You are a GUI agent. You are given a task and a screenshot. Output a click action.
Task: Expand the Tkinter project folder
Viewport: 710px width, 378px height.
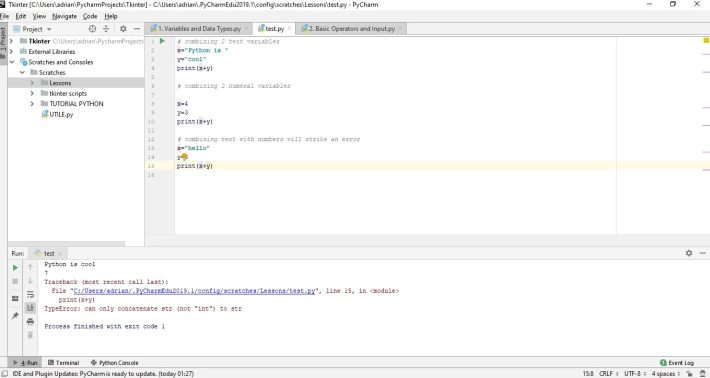click(11, 41)
